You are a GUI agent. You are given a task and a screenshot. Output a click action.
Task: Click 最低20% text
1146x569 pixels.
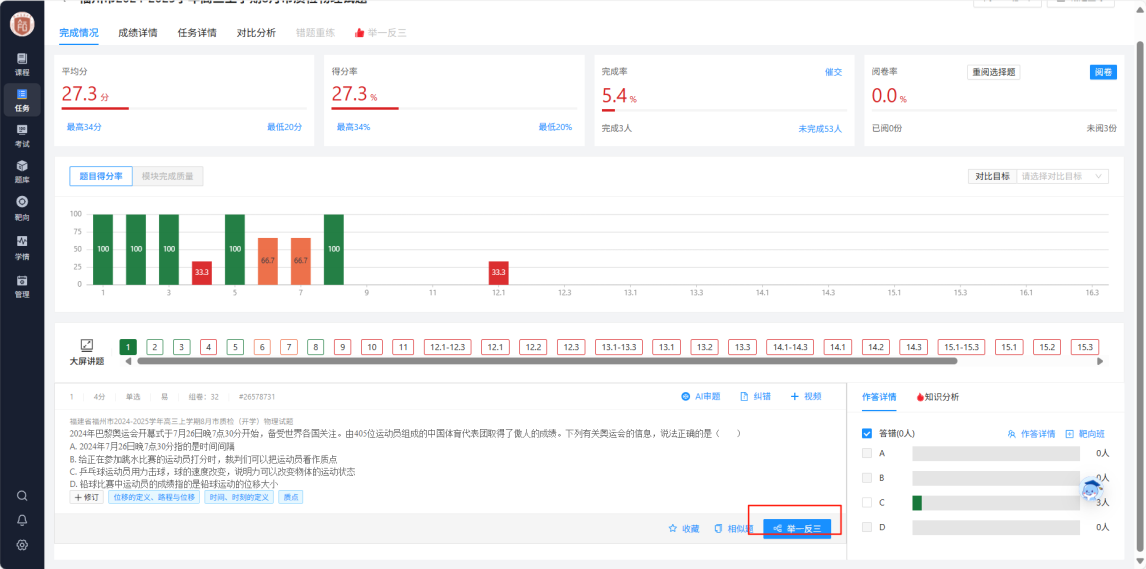pos(555,127)
